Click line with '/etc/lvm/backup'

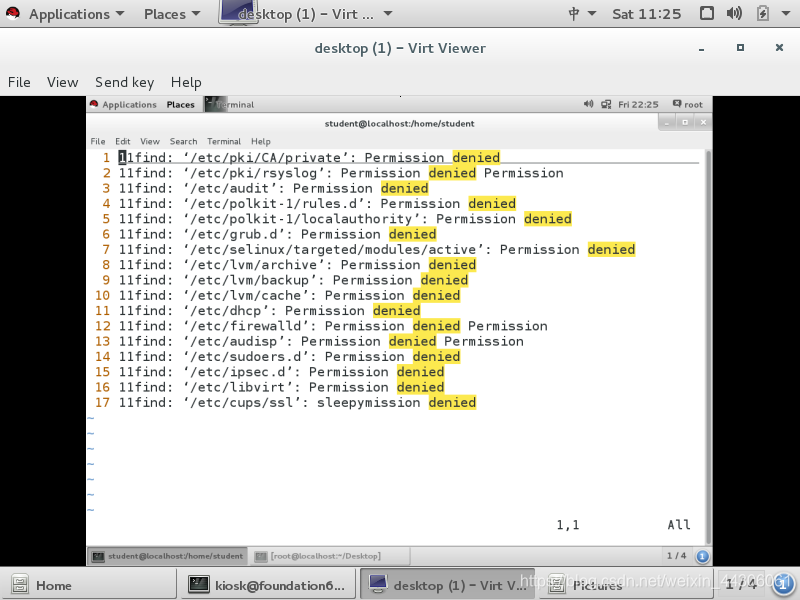[293, 280]
